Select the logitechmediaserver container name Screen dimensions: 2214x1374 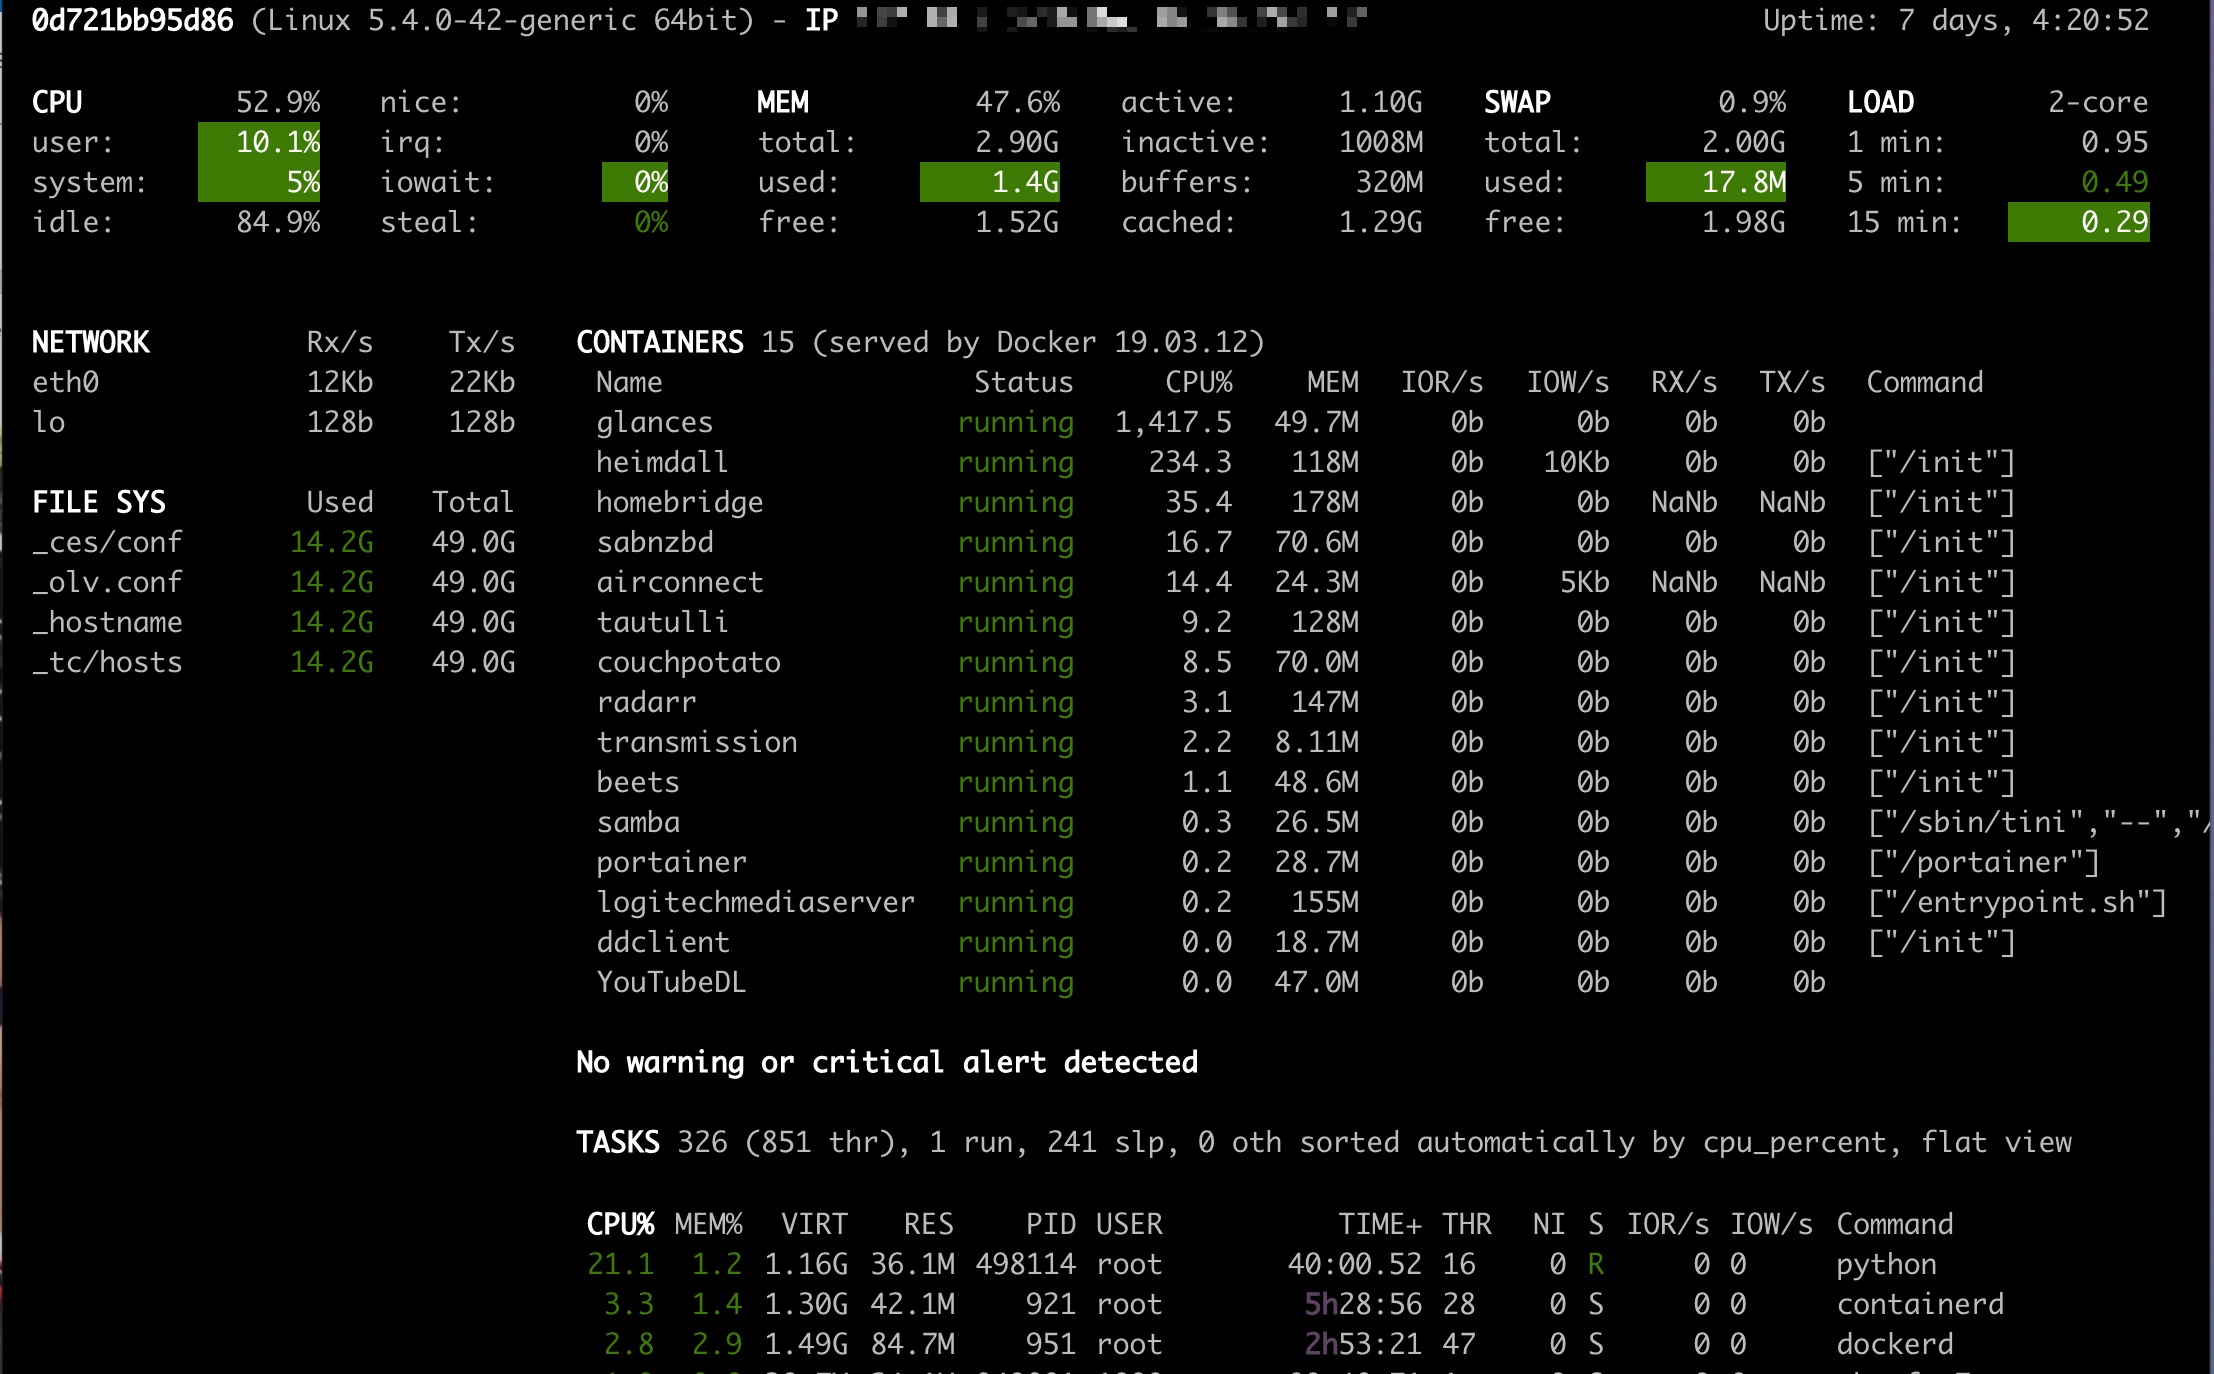pos(756,902)
